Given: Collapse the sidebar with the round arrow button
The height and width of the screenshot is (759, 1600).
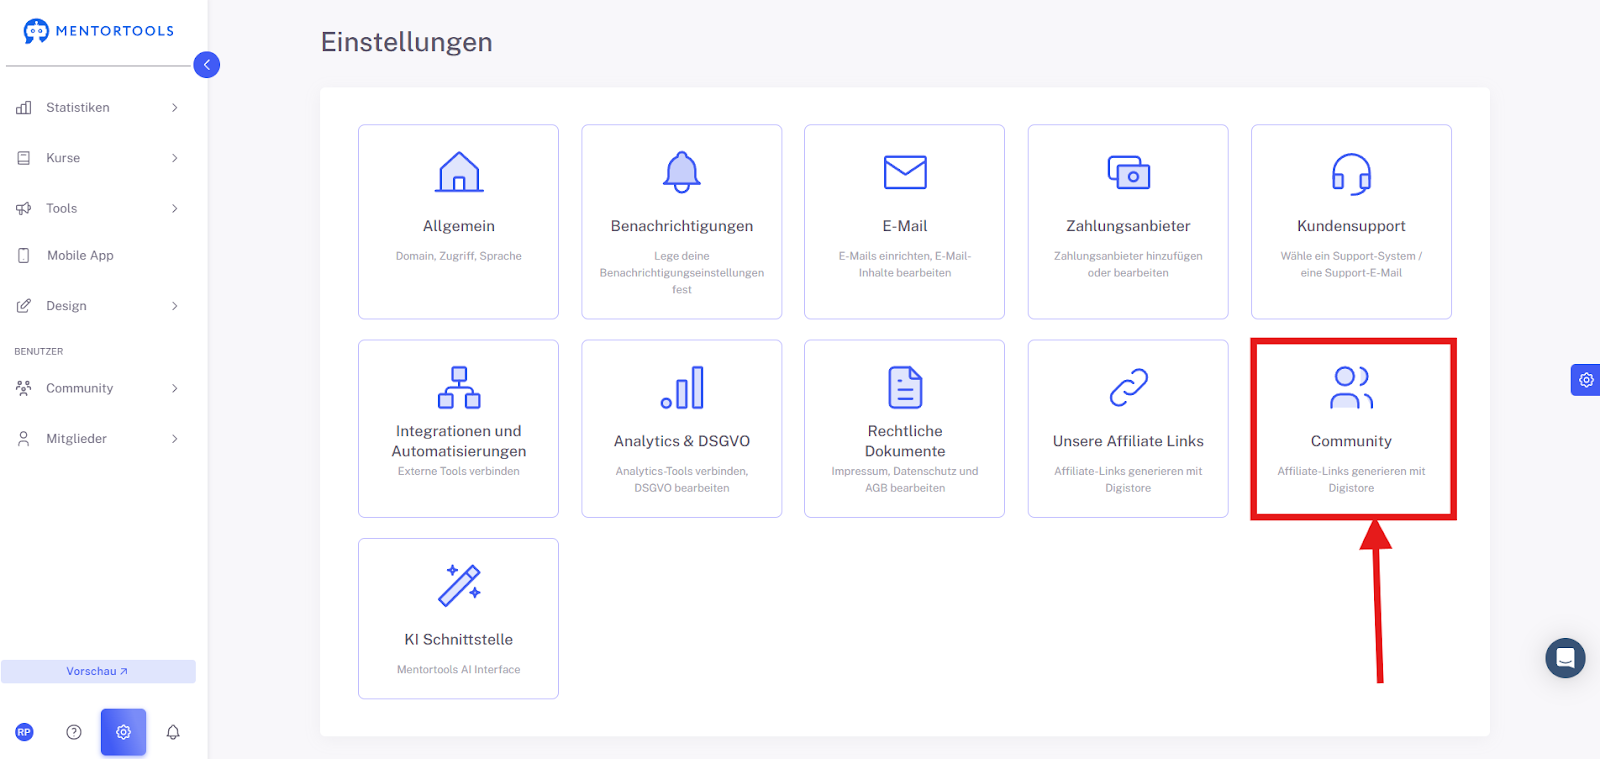Looking at the screenshot, I should tap(207, 65).
